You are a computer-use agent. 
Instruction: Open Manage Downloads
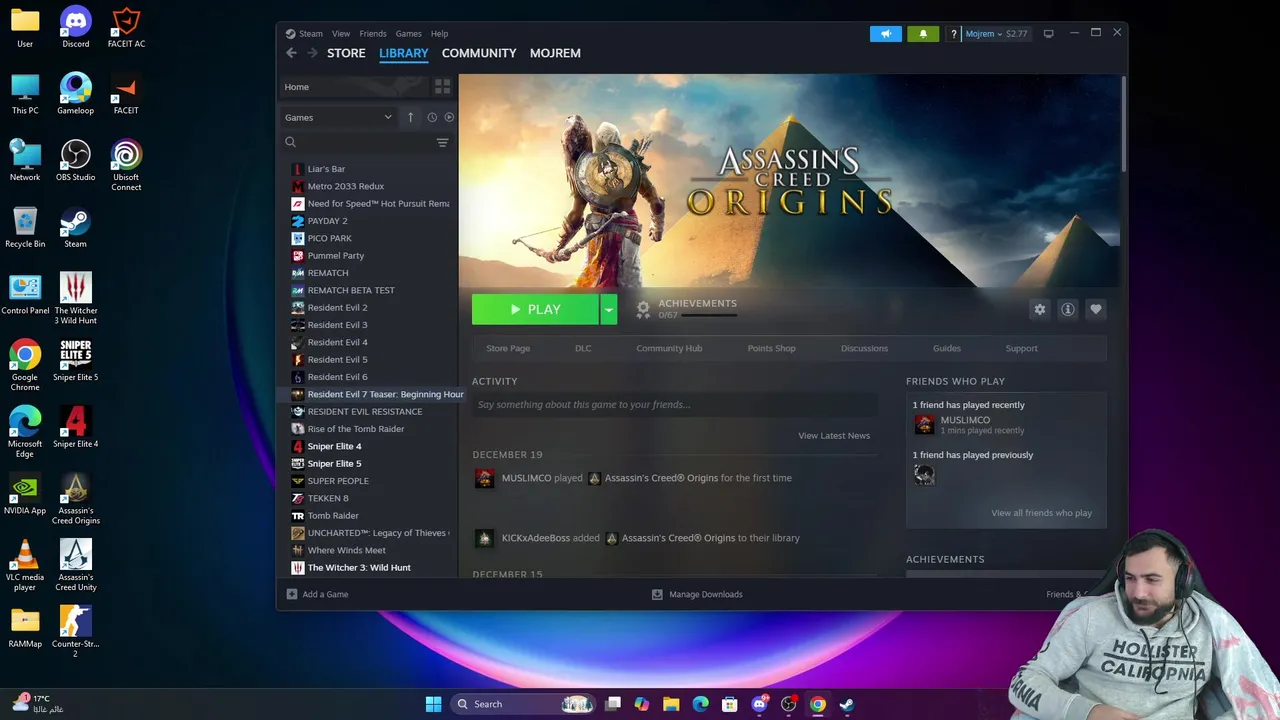(x=697, y=594)
